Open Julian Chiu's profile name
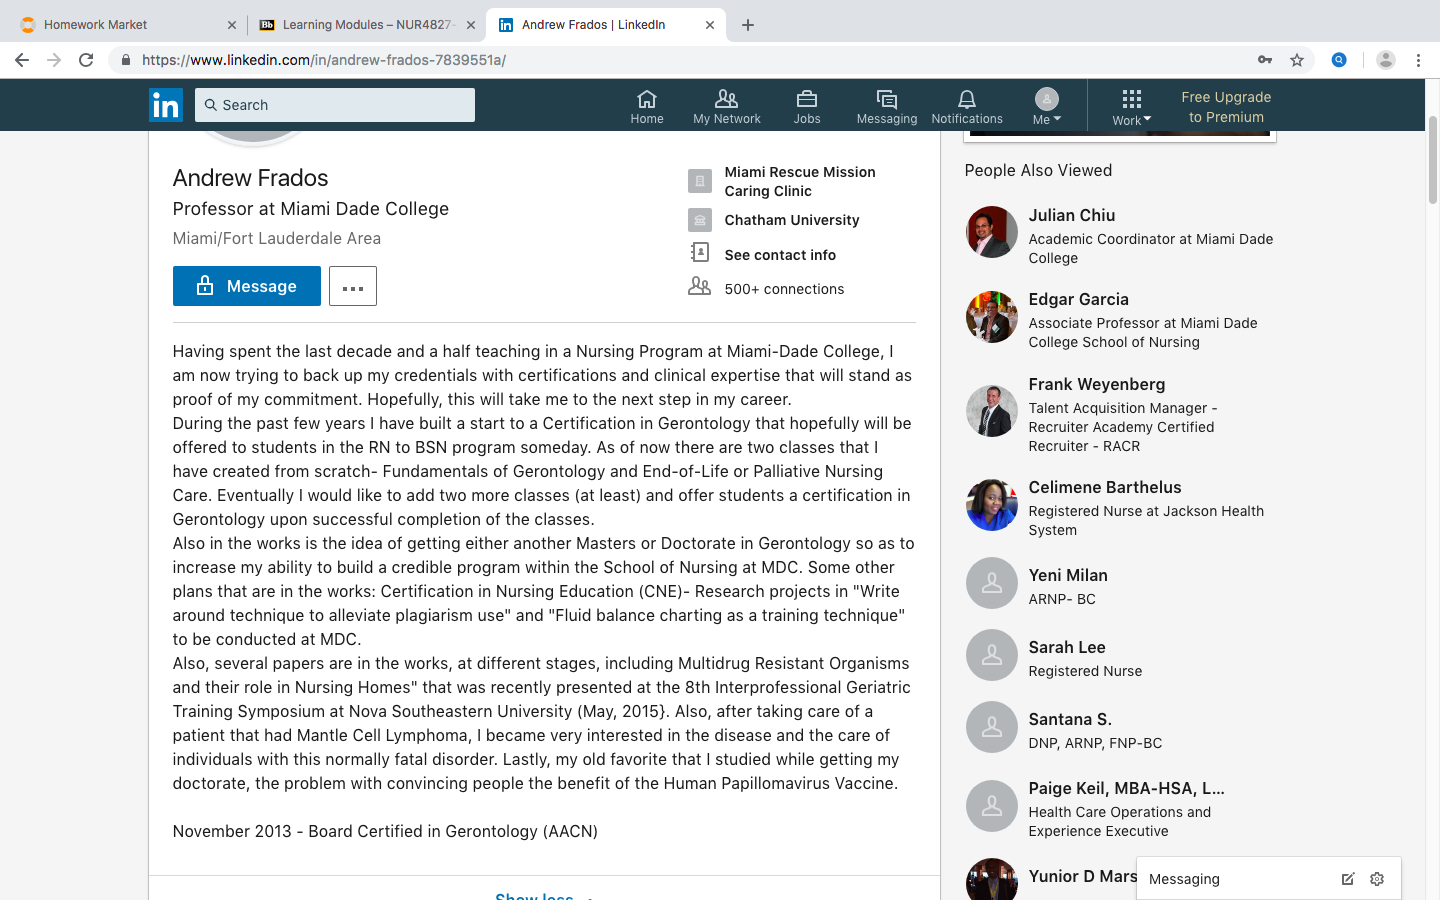The image size is (1440, 900). pos(1072,215)
